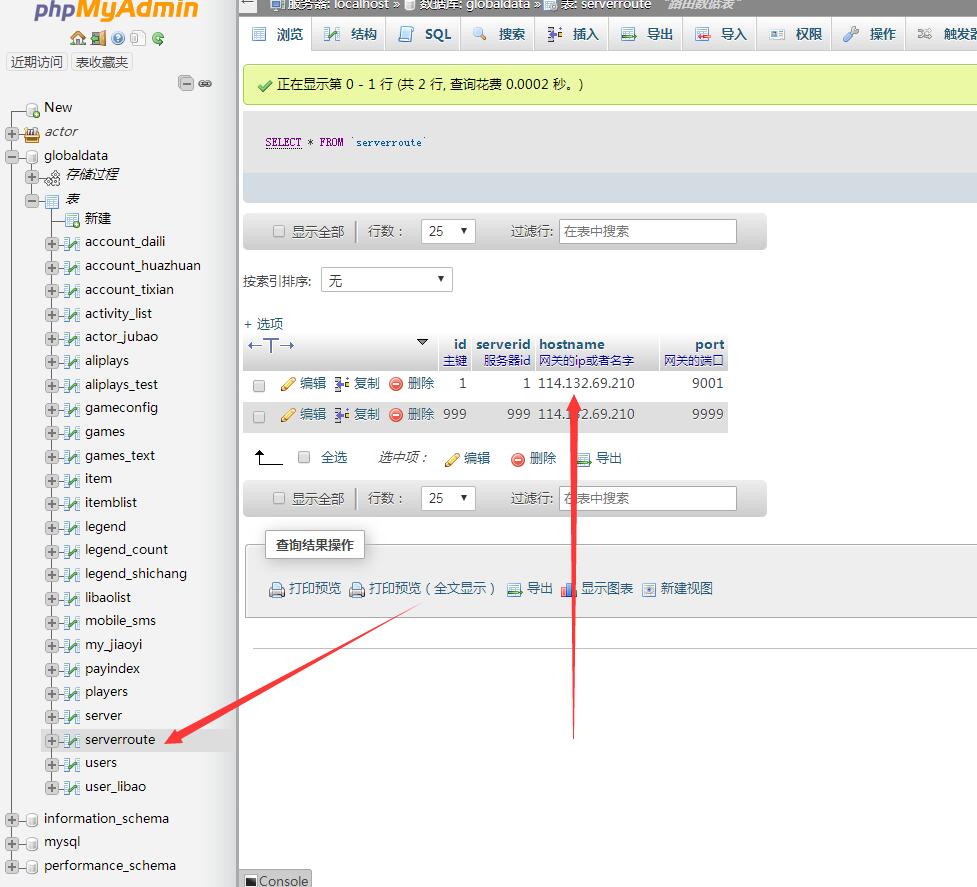Click the pencil edit icon for row id 1
Viewport: 977px width, 887px height.
point(288,384)
